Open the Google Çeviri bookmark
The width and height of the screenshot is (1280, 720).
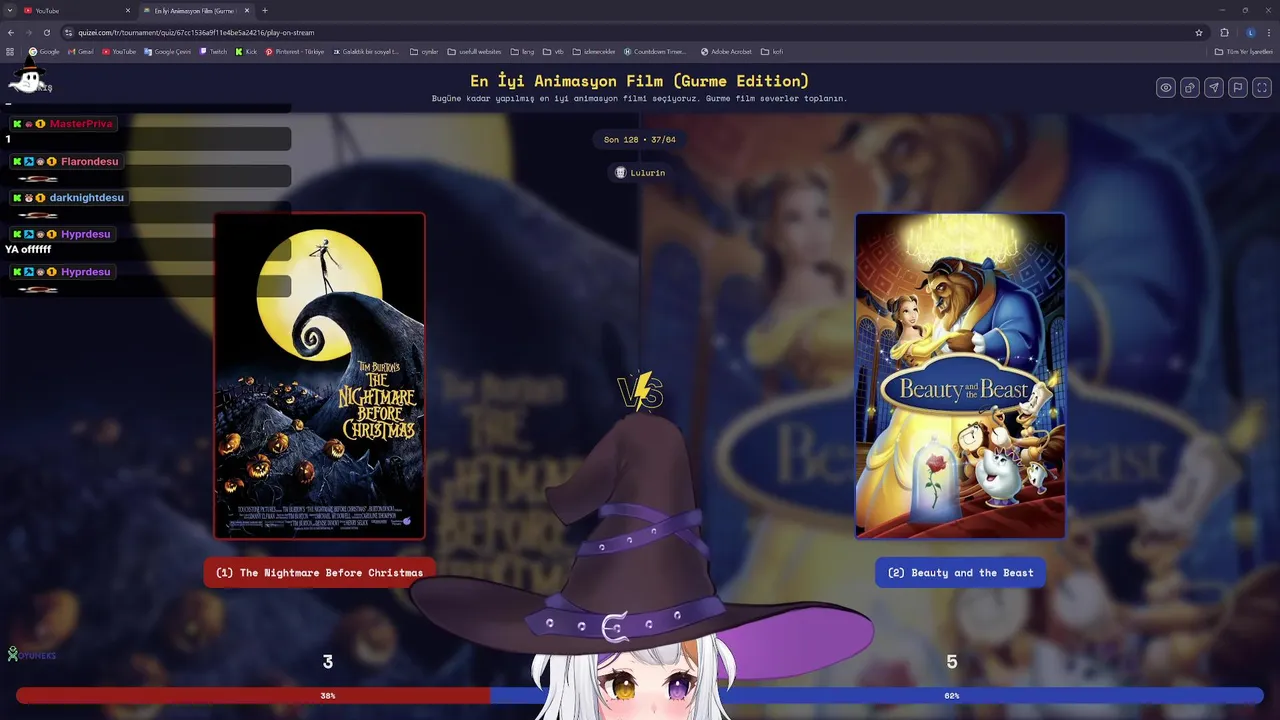click(167, 51)
